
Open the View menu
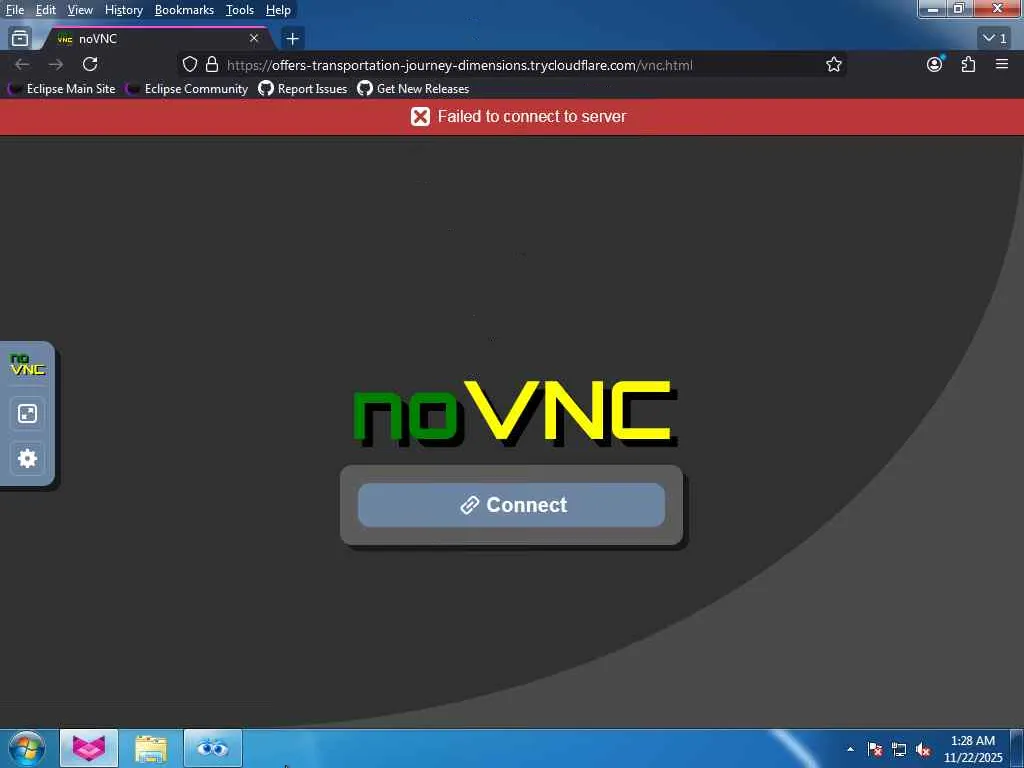80,10
